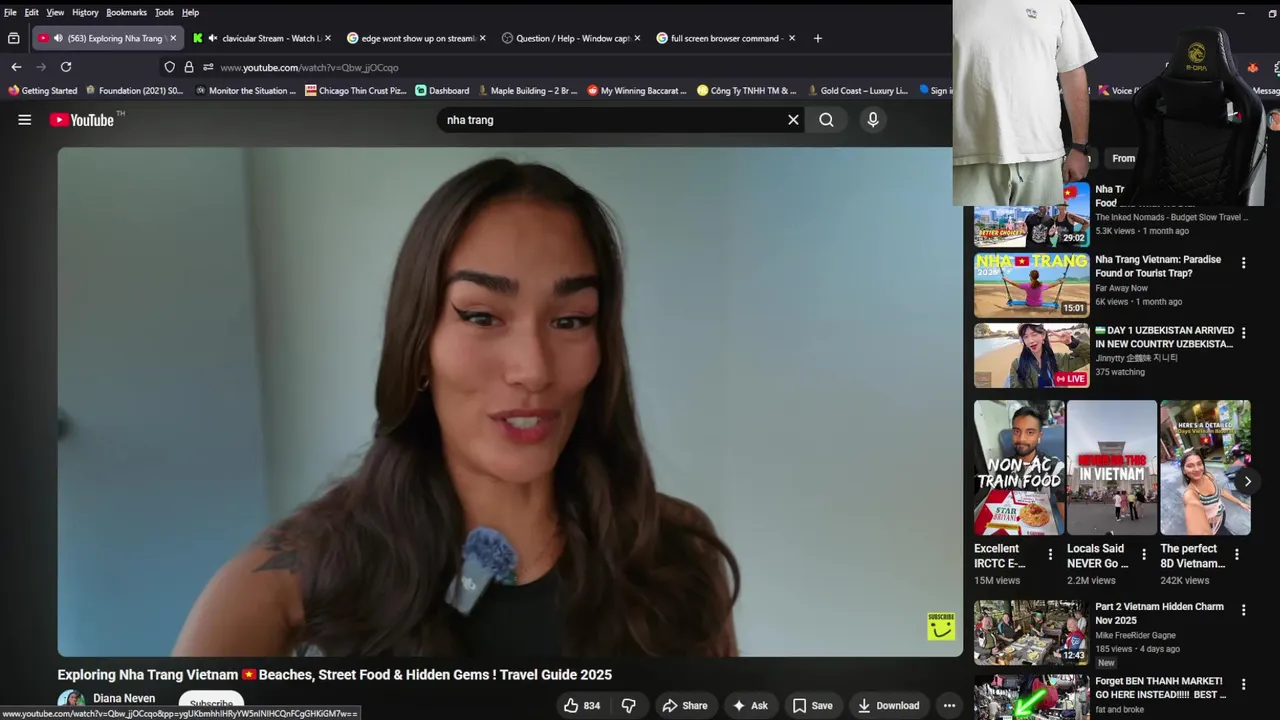Start voice search with the microphone
This screenshot has width=1280, height=720.
873,120
